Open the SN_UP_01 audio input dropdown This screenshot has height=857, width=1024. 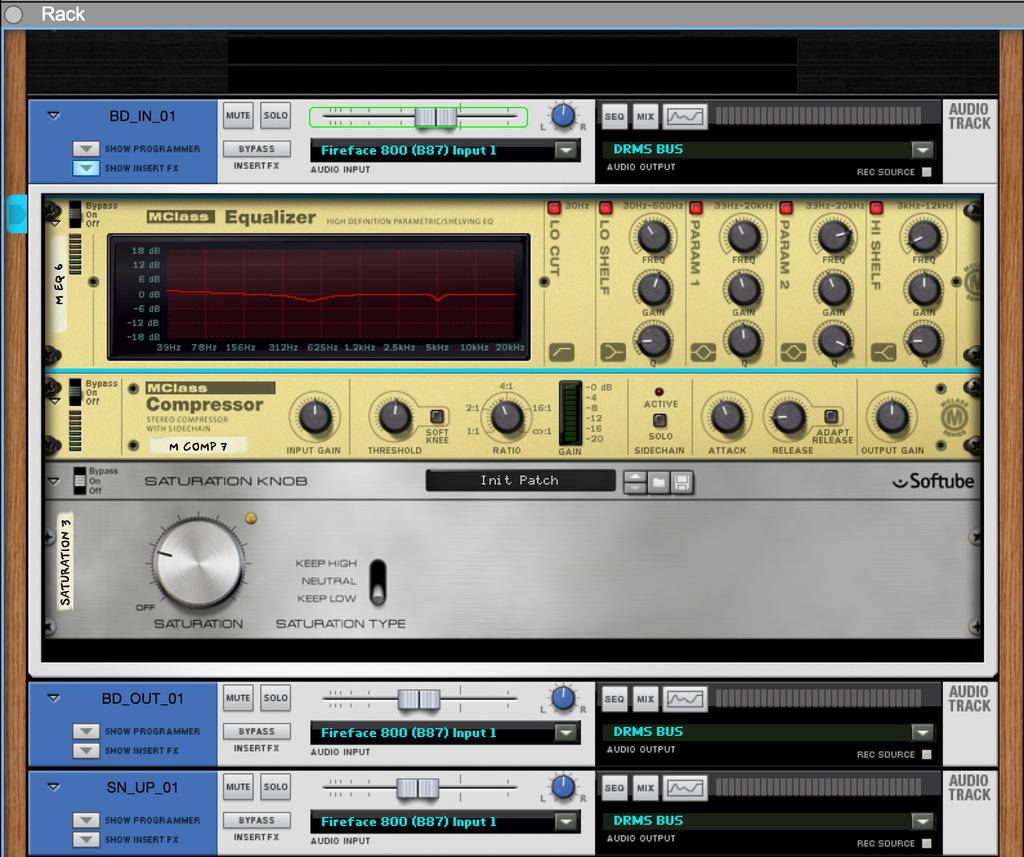[566, 822]
